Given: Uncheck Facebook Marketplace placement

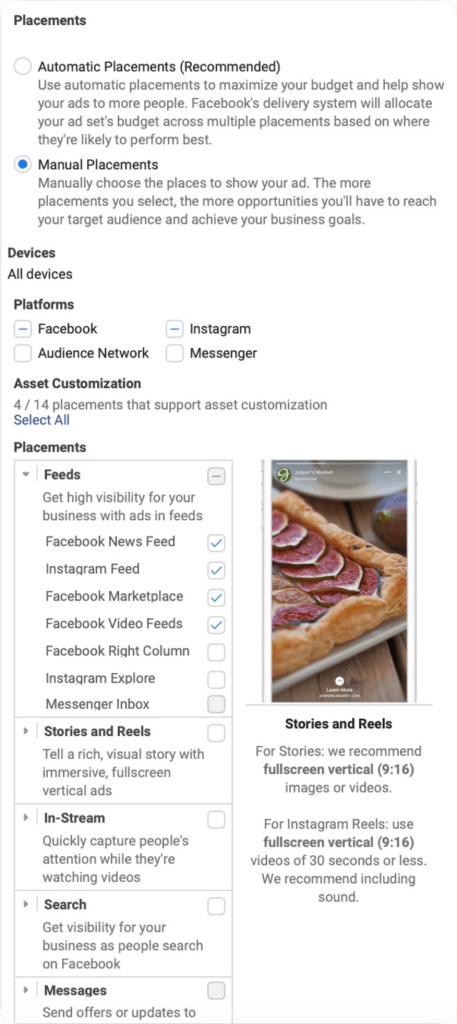Looking at the screenshot, I should (x=216, y=597).
